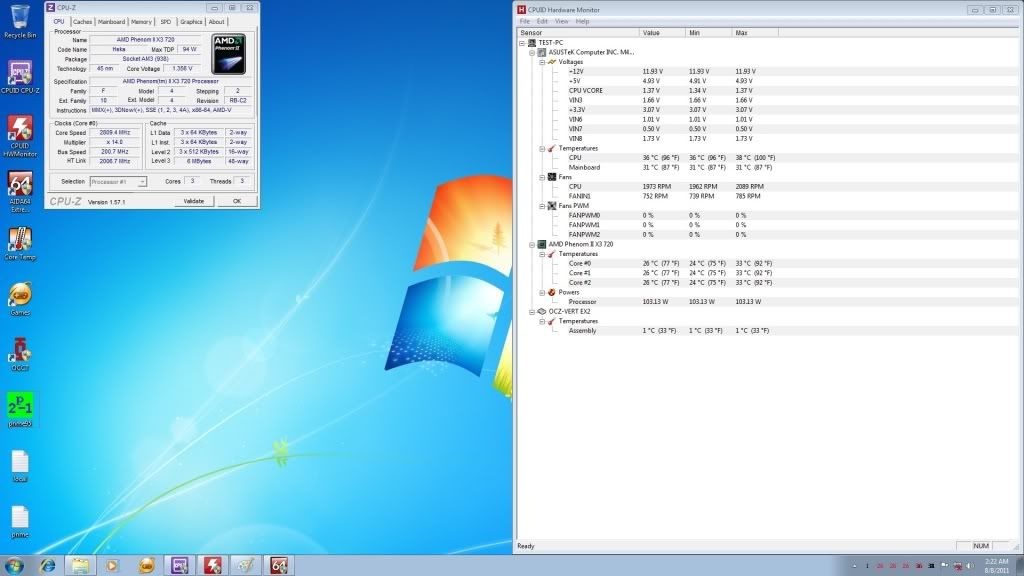Collapse the AMD Phenom II X3 720 node
The image size is (1024, 576).
point(532,244)
